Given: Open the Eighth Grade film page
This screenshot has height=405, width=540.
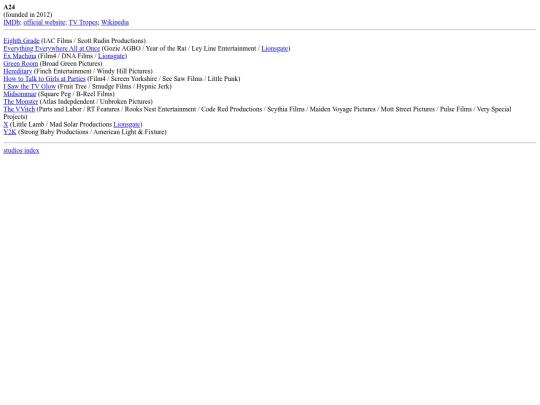Looking at the screenshot, I should click(21, 41).
